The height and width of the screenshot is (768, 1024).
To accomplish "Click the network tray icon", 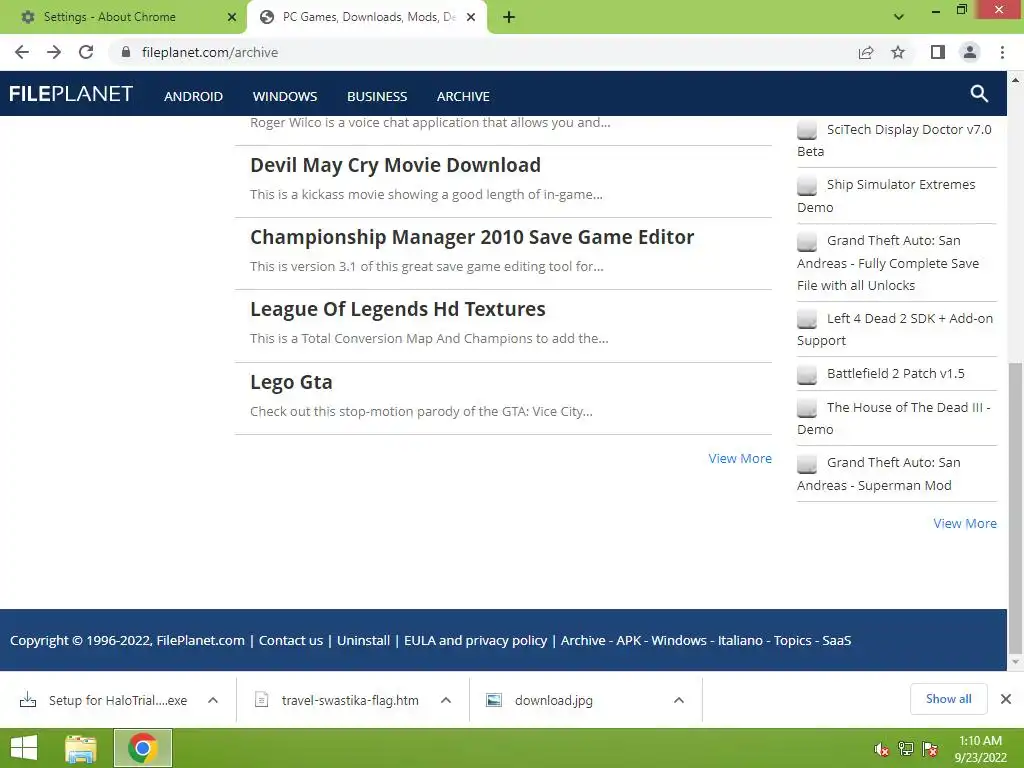I will (x=906, y=749).
